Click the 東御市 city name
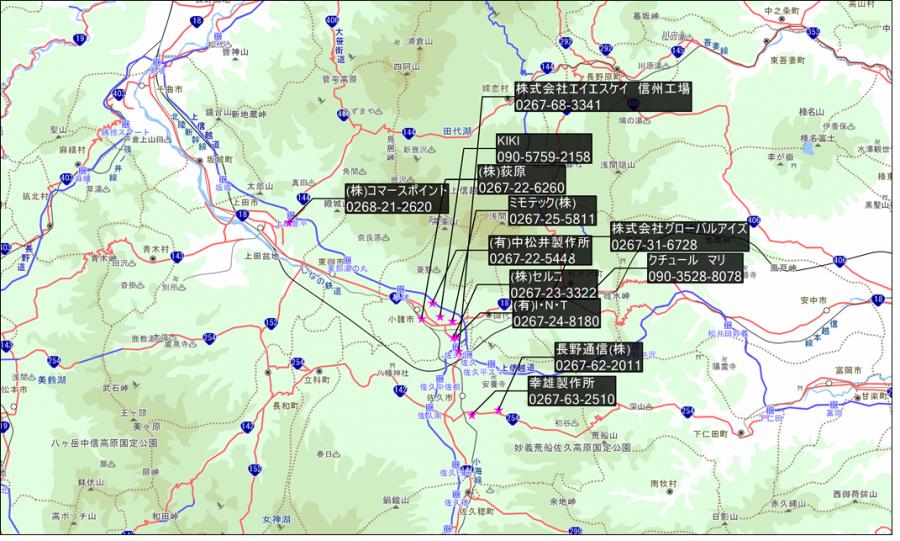Image resolution: width=900 pixels, height=541 pixels. [x=331, y=262]
